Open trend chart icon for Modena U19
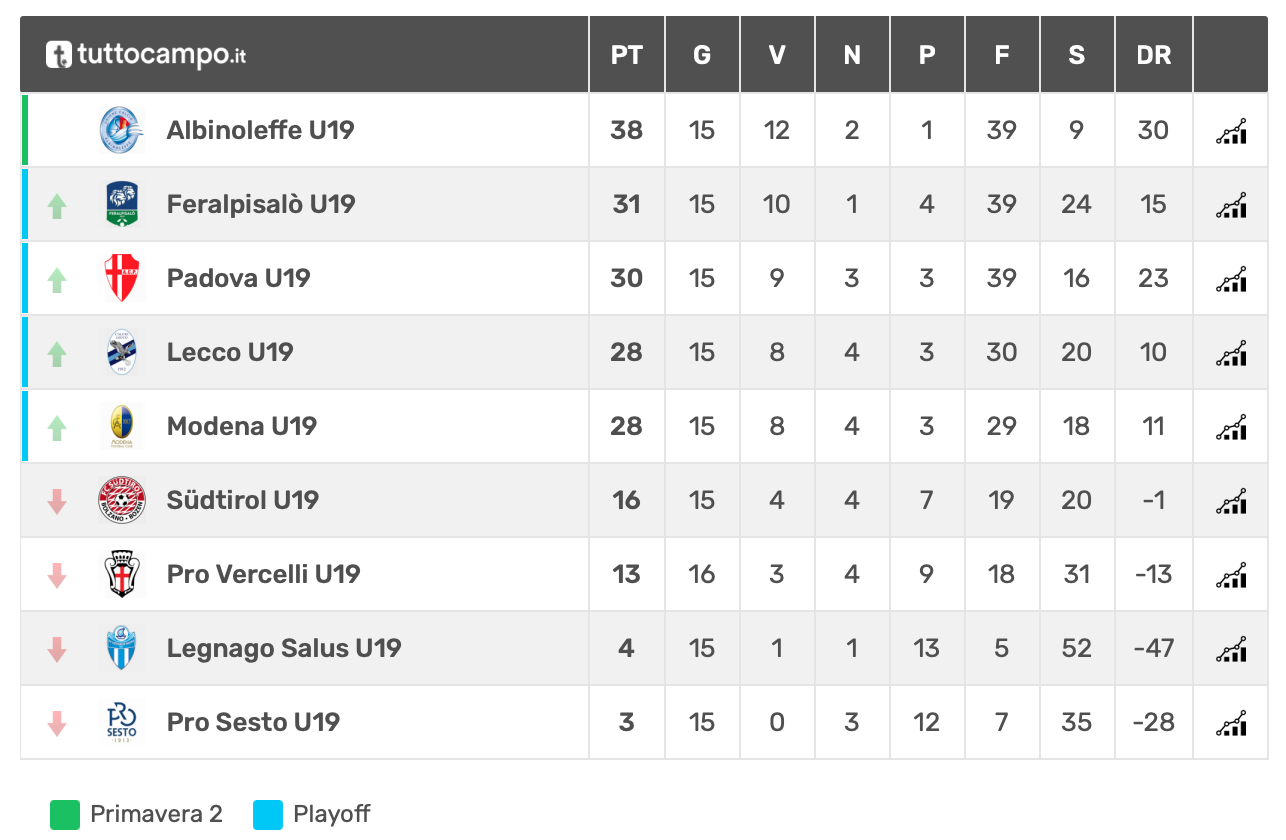The height and width of the screenshot is (840, 1286). pyautogui.click(x=1231, y=427)
